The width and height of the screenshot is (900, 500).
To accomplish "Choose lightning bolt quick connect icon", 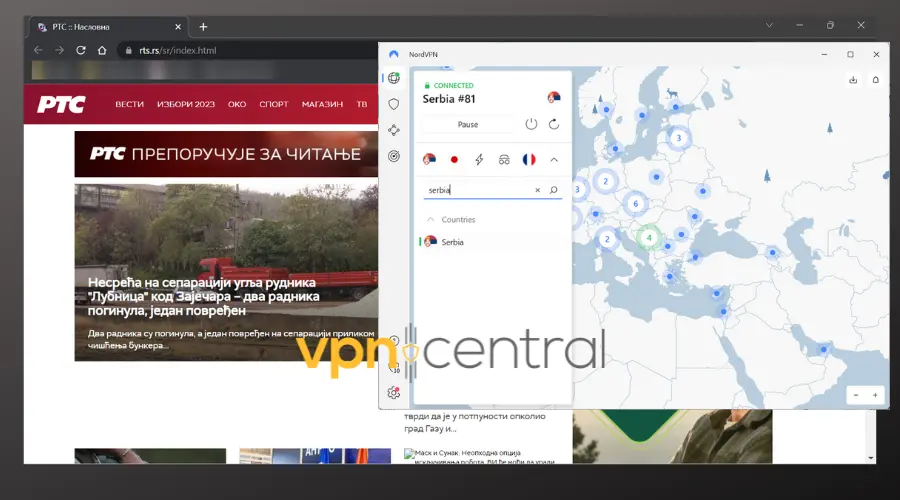I will tap(479, 160).
